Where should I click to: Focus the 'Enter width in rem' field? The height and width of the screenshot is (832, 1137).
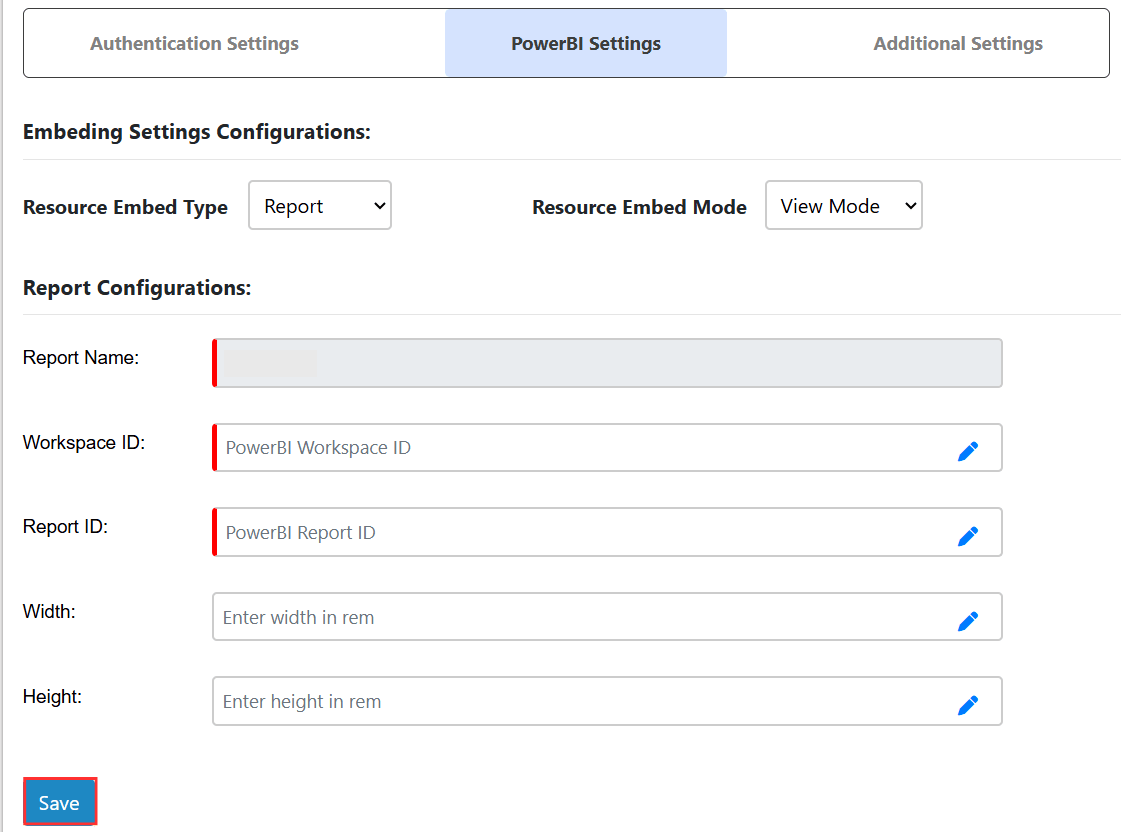608,617
